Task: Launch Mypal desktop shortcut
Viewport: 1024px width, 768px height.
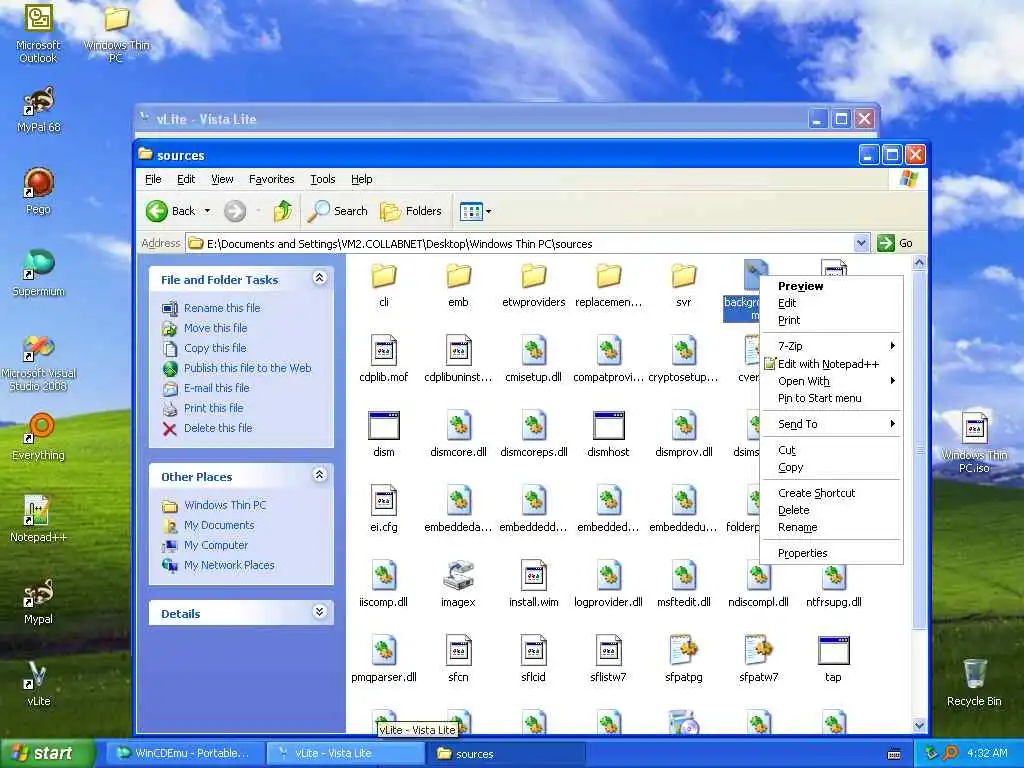Action: (x=38, y=601)
